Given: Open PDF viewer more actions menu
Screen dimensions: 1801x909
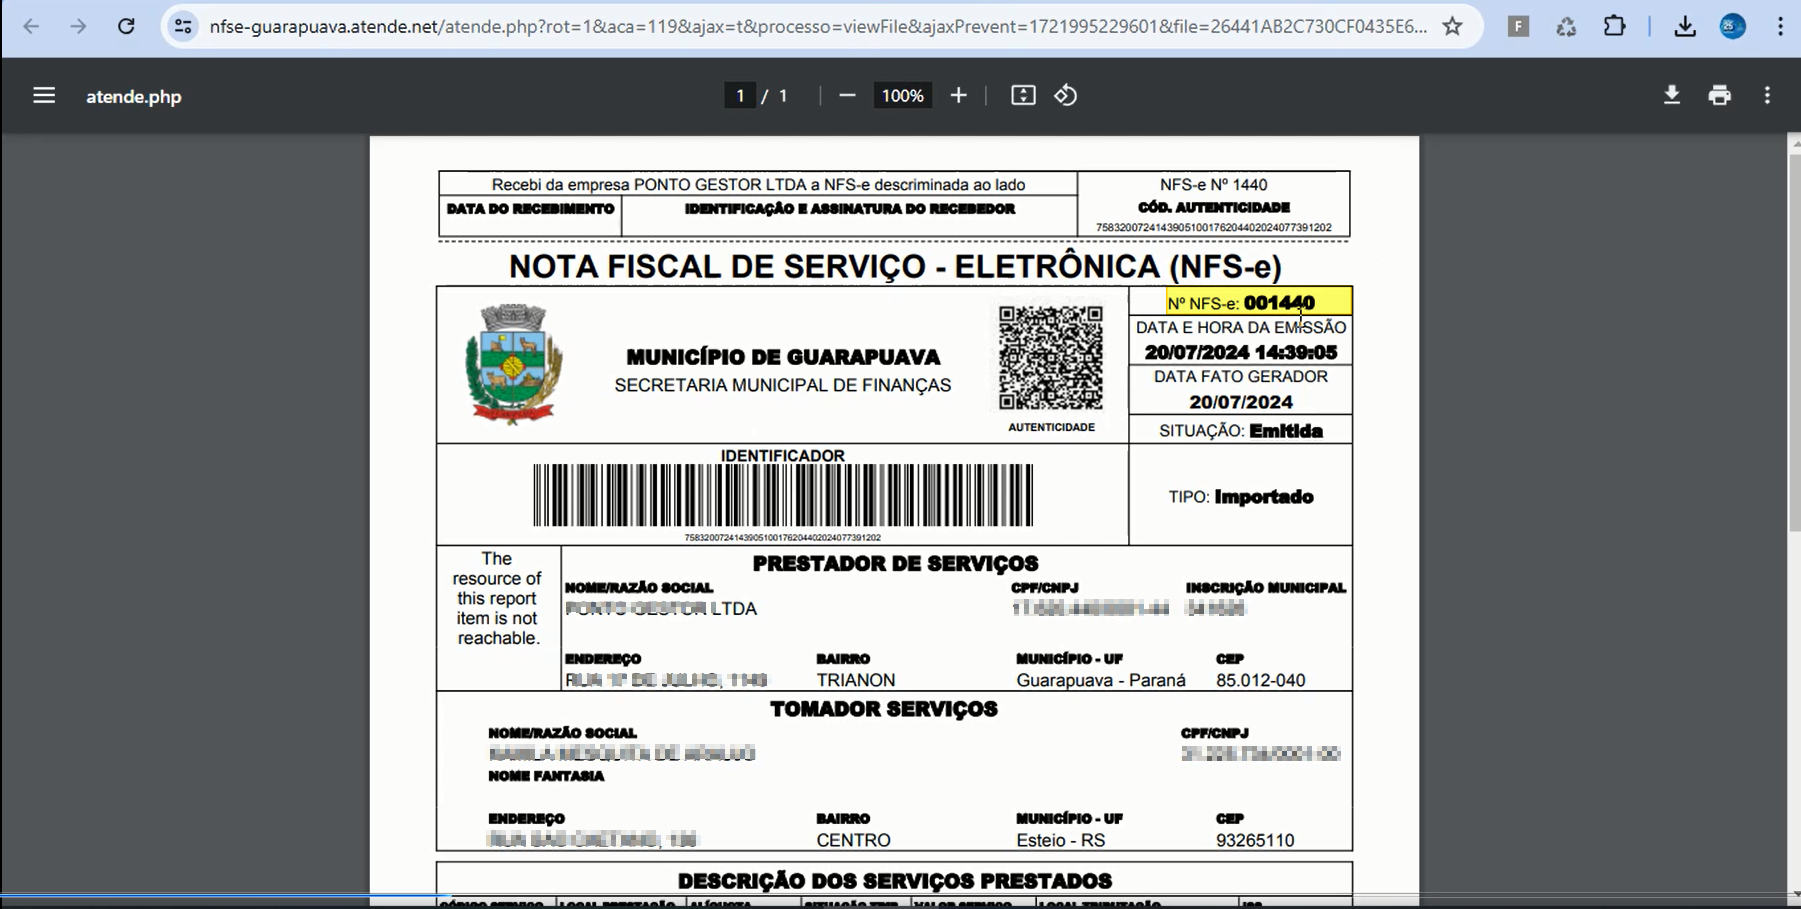Looking at the screenshot, I should pyautogui.click(x=1768, y=96).
